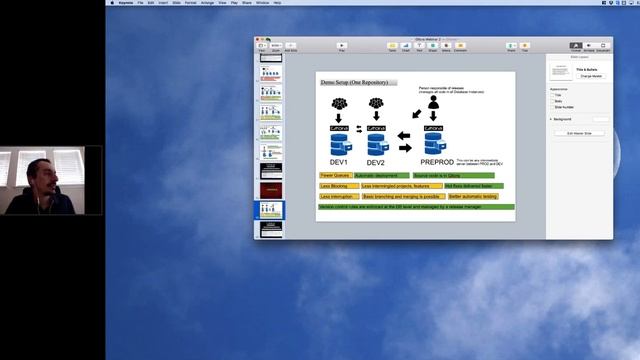Viewport: 640px width, 360px height.
Task: Open the View options toolbar button
Action: tap(262, 46)
